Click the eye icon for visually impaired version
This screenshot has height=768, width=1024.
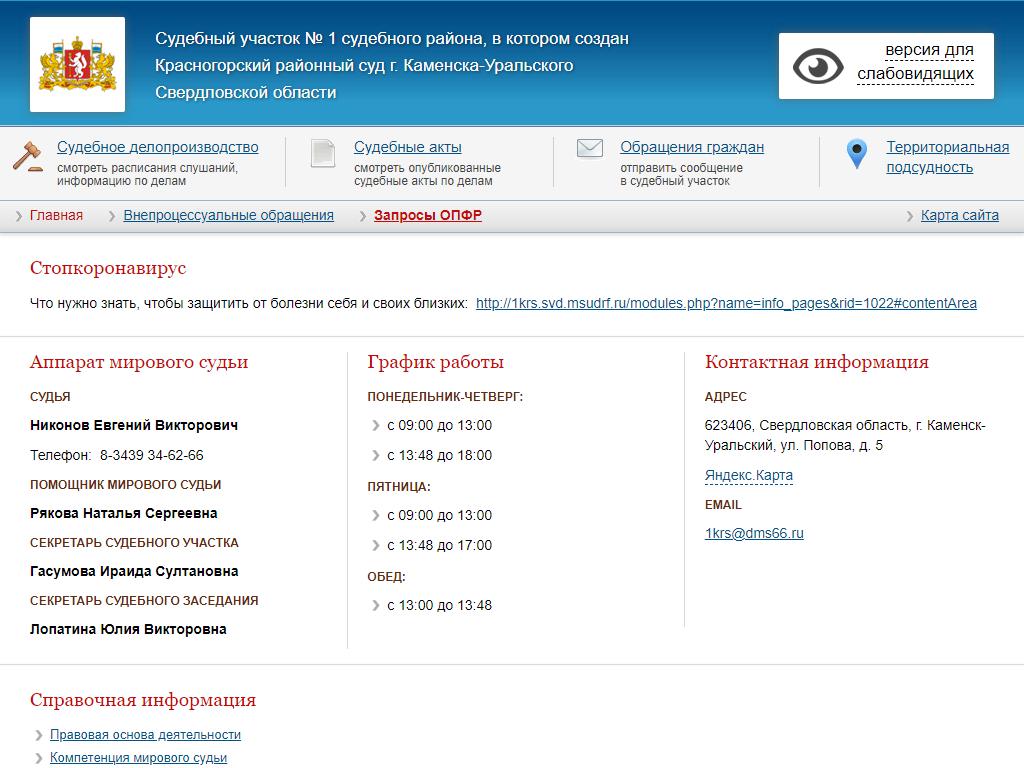[x=818, y=66]
